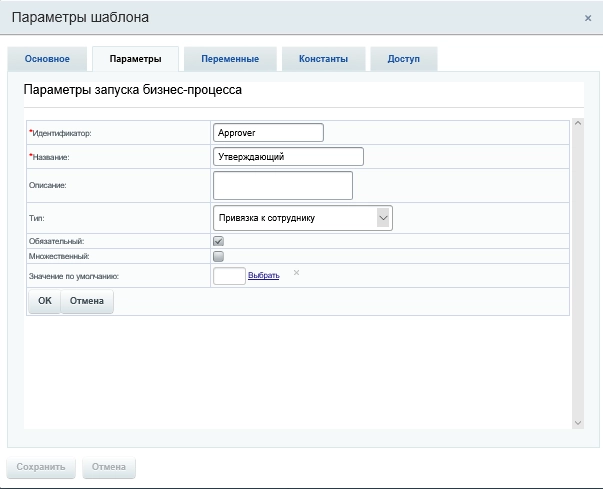Enable the Множественный checkbox
Viewport: 603px width, 489px height.
click(218, 256)
